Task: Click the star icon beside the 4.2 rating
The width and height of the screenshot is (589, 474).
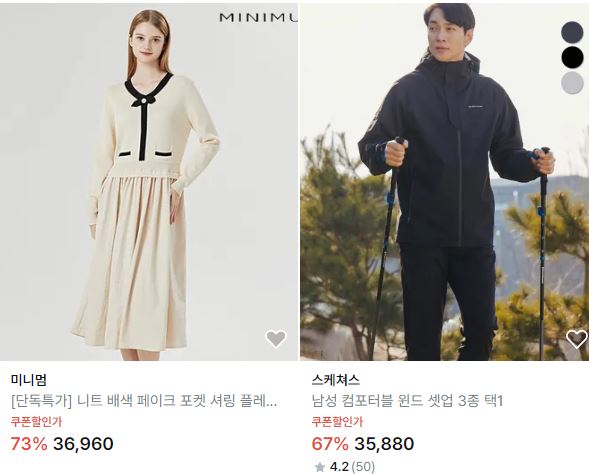Action: pyautogui.click(x=320, y=467)
